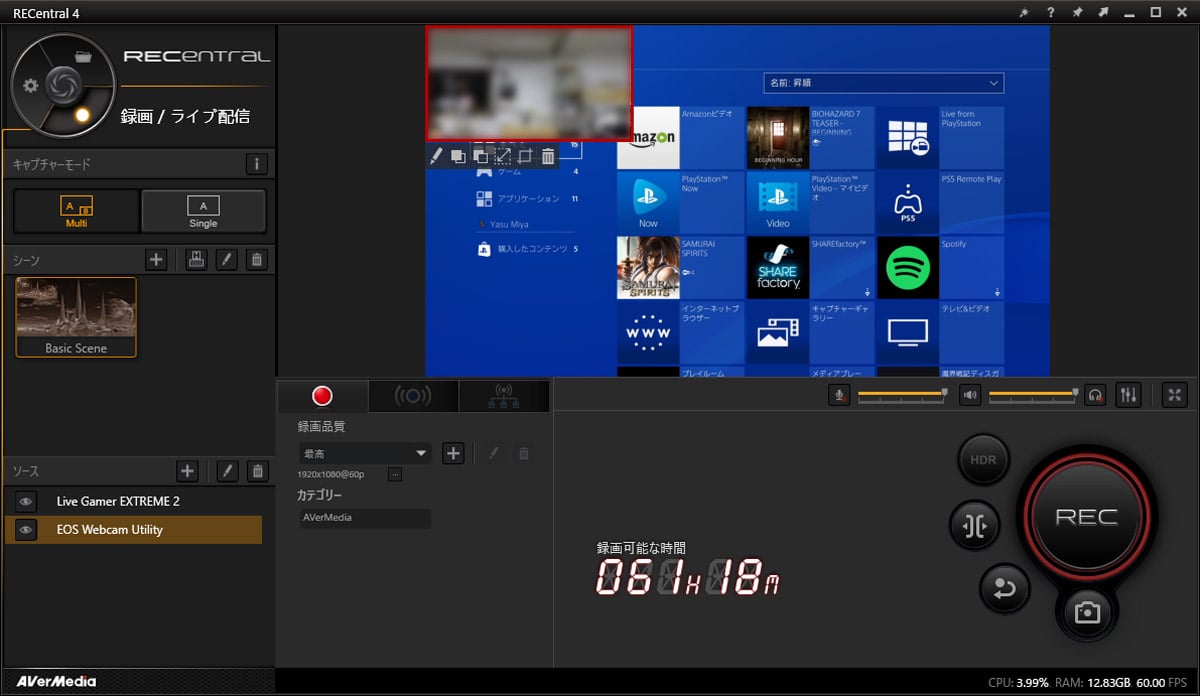The width and height of the screenshot is (1200, 696).
Task: Click the Spotify tile in the preview
Action: click(x=939, y=267)
